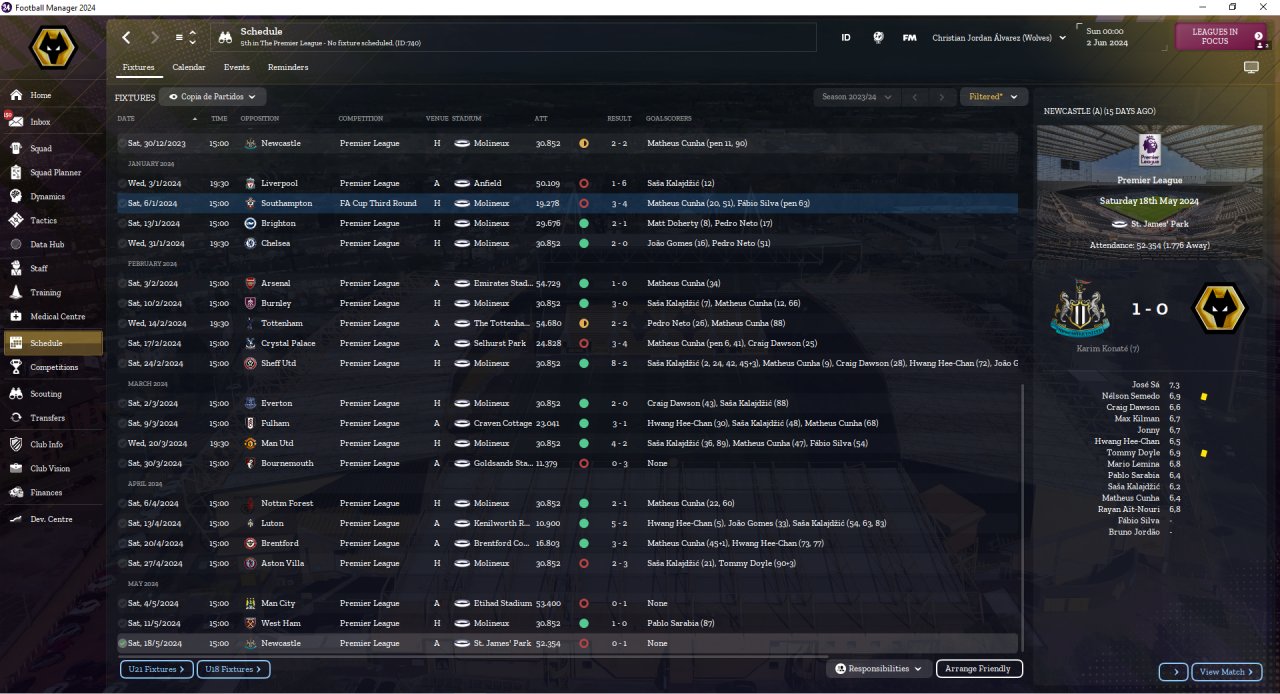Go back with the left arrow
Screen dimensions: 1280x694
[x=126, y=37]
